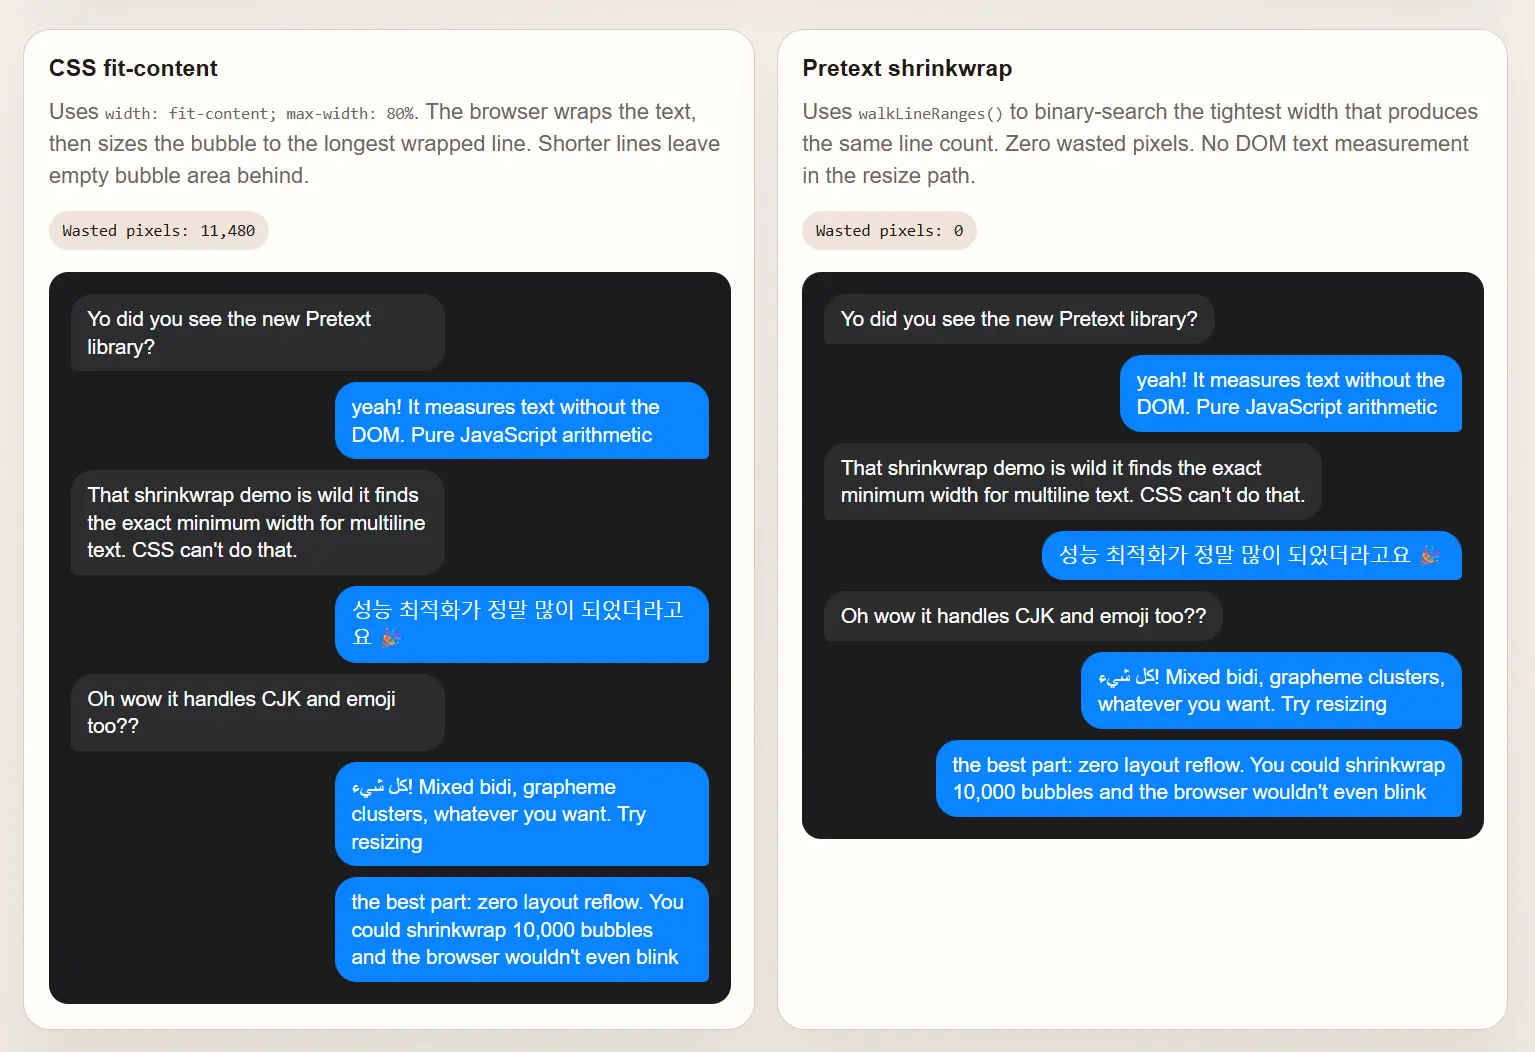Click the "walkLineRanges()" code text
The image size is (1535, 1052).
929,114
